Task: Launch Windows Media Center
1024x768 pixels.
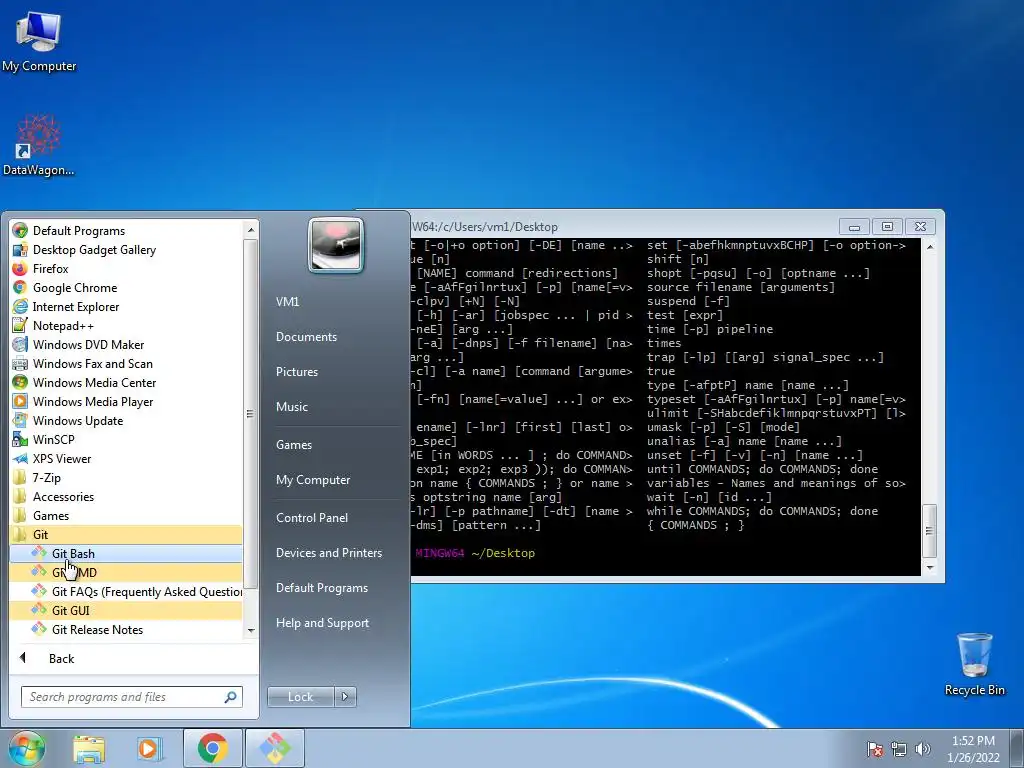Action: pyautogui.click(x=127, y=382)
